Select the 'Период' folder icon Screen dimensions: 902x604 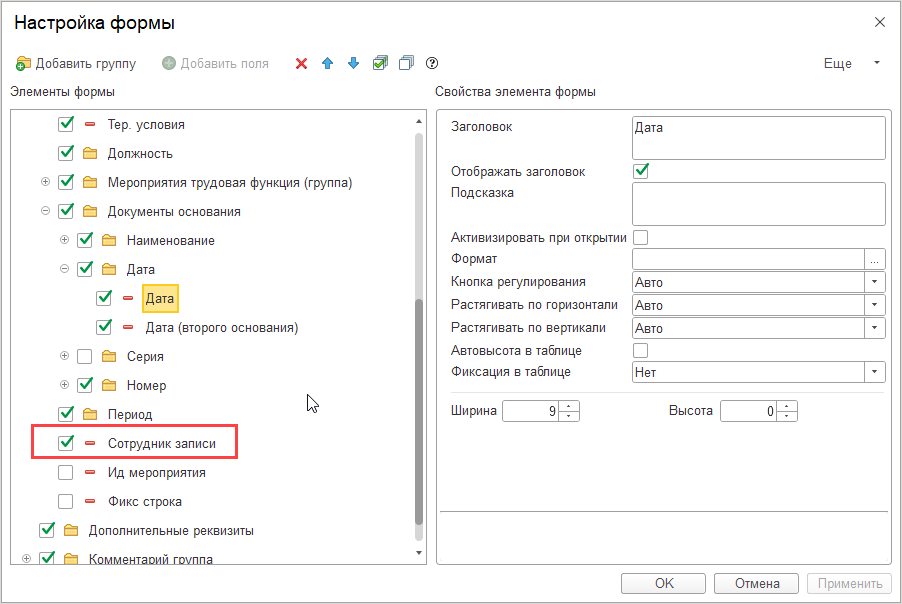90,414
